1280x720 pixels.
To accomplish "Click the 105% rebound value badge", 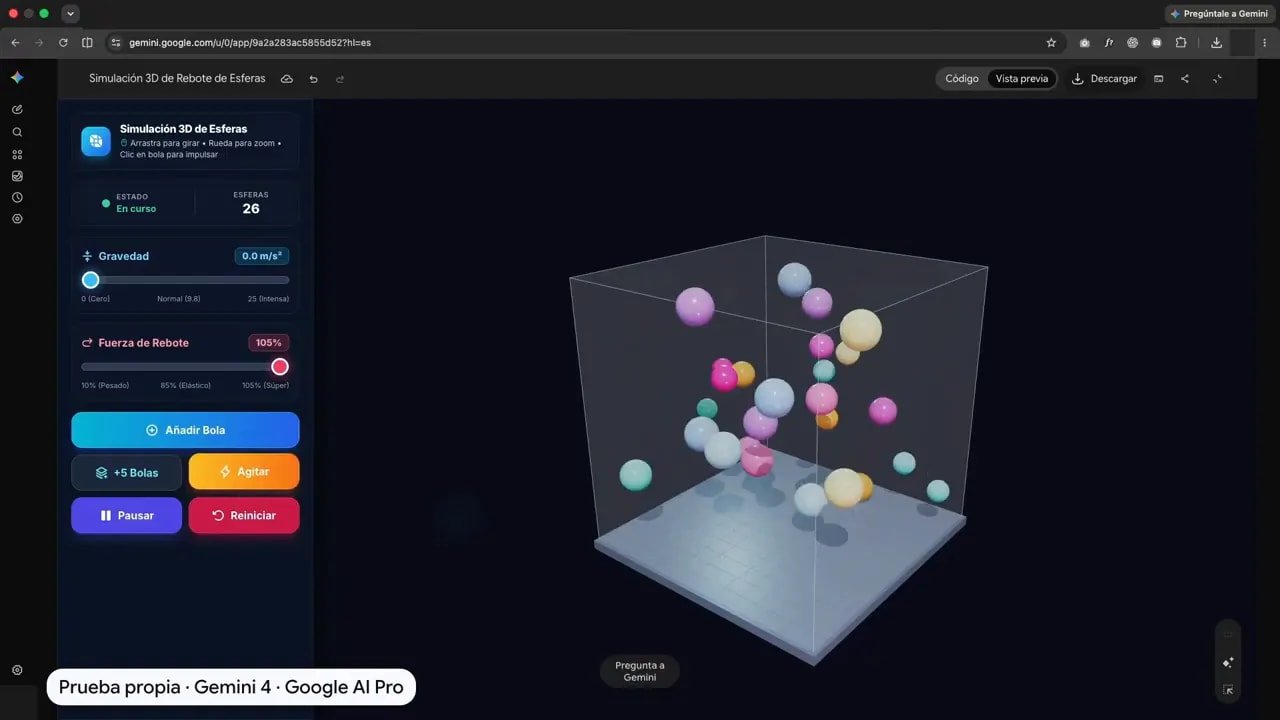I will coord(269,343).
